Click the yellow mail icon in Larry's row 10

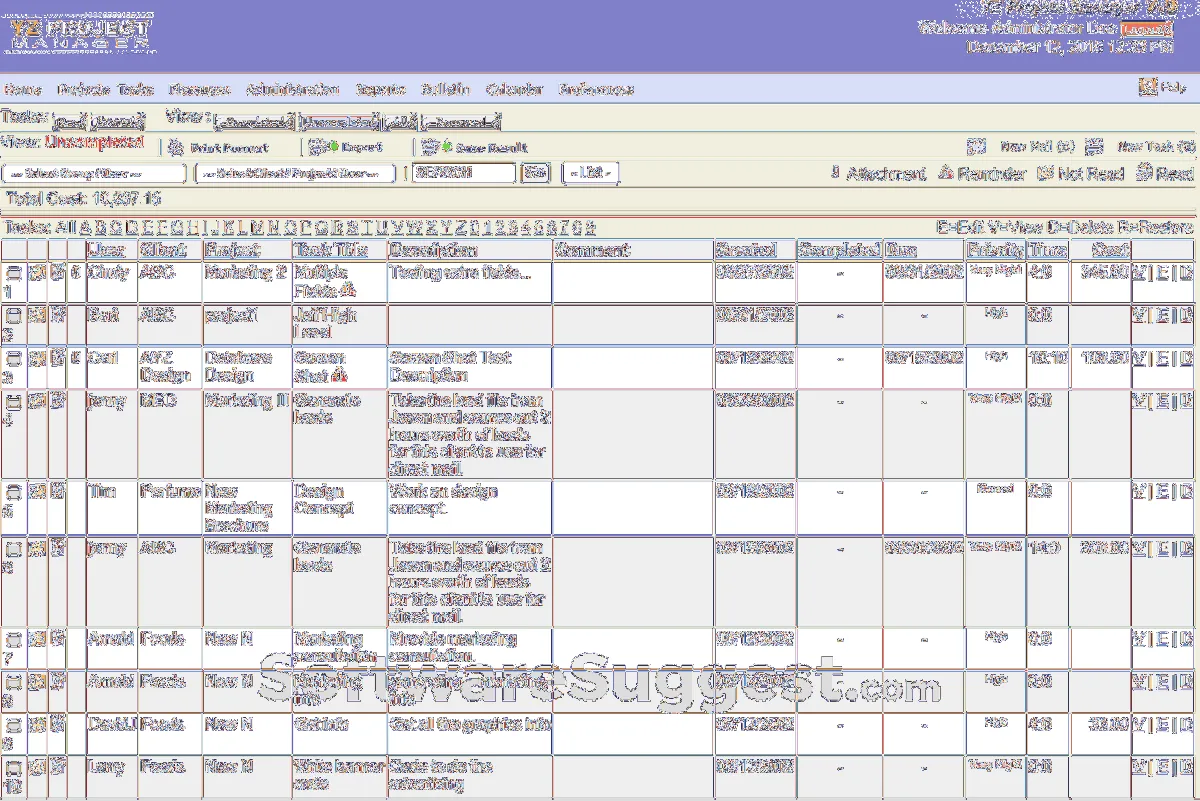[x=37, y=767]
